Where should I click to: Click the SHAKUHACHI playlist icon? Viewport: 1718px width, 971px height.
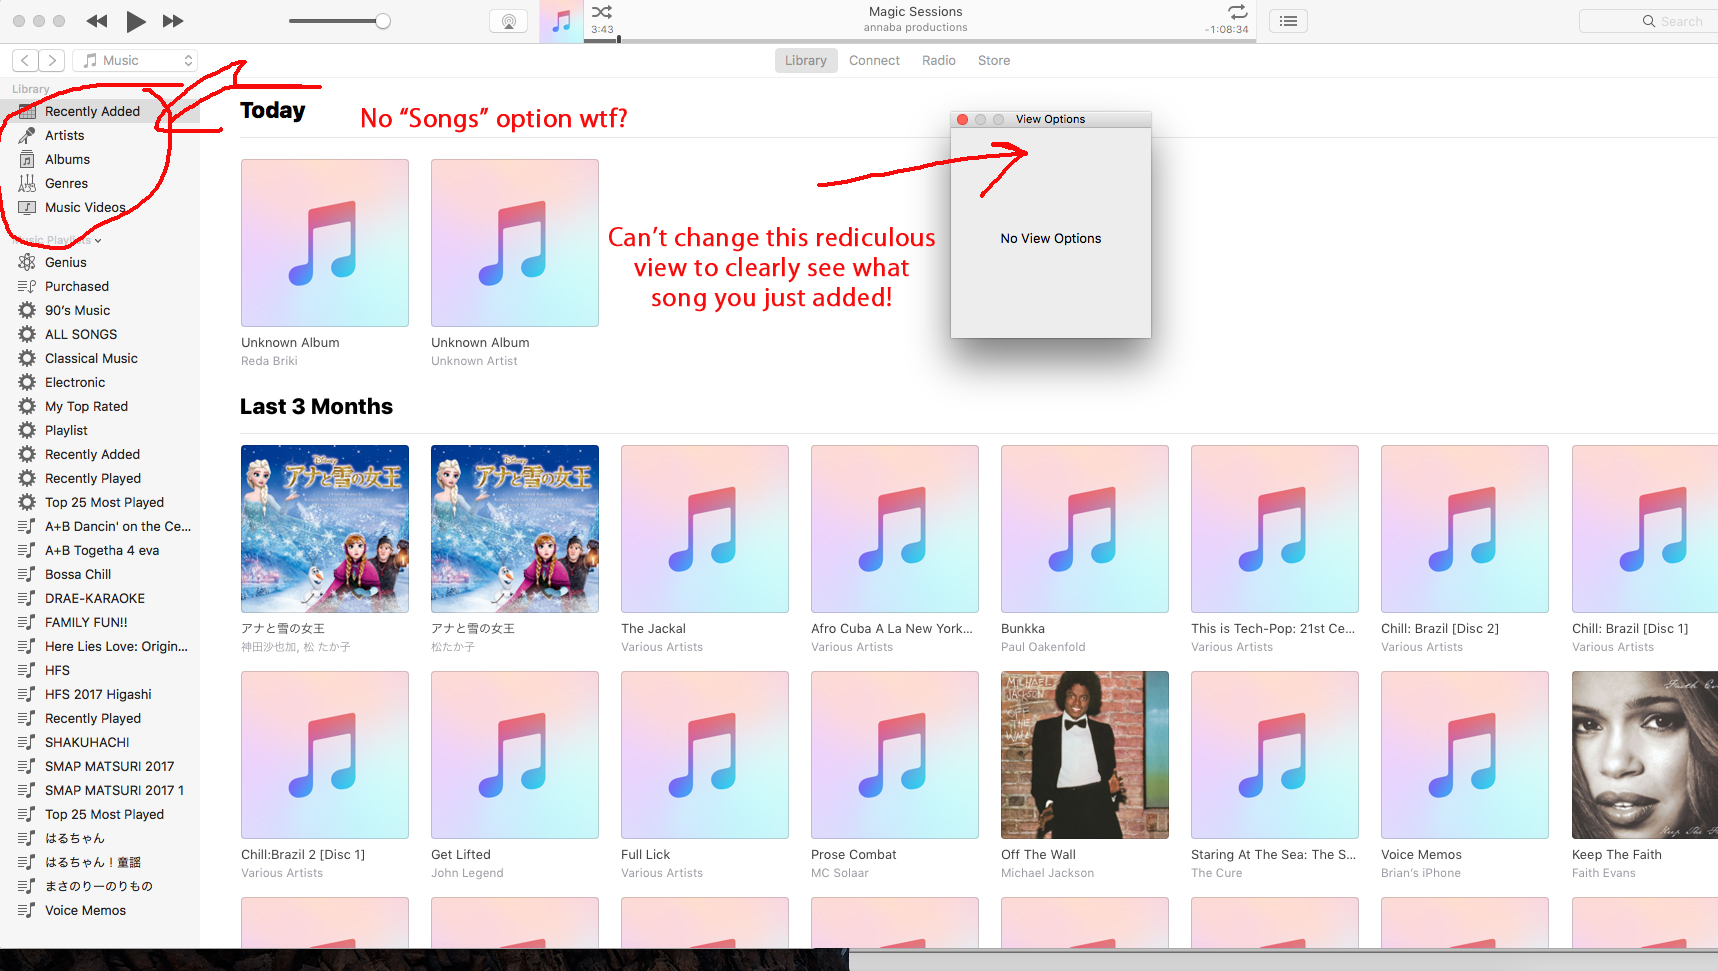[x=27, y=742]
